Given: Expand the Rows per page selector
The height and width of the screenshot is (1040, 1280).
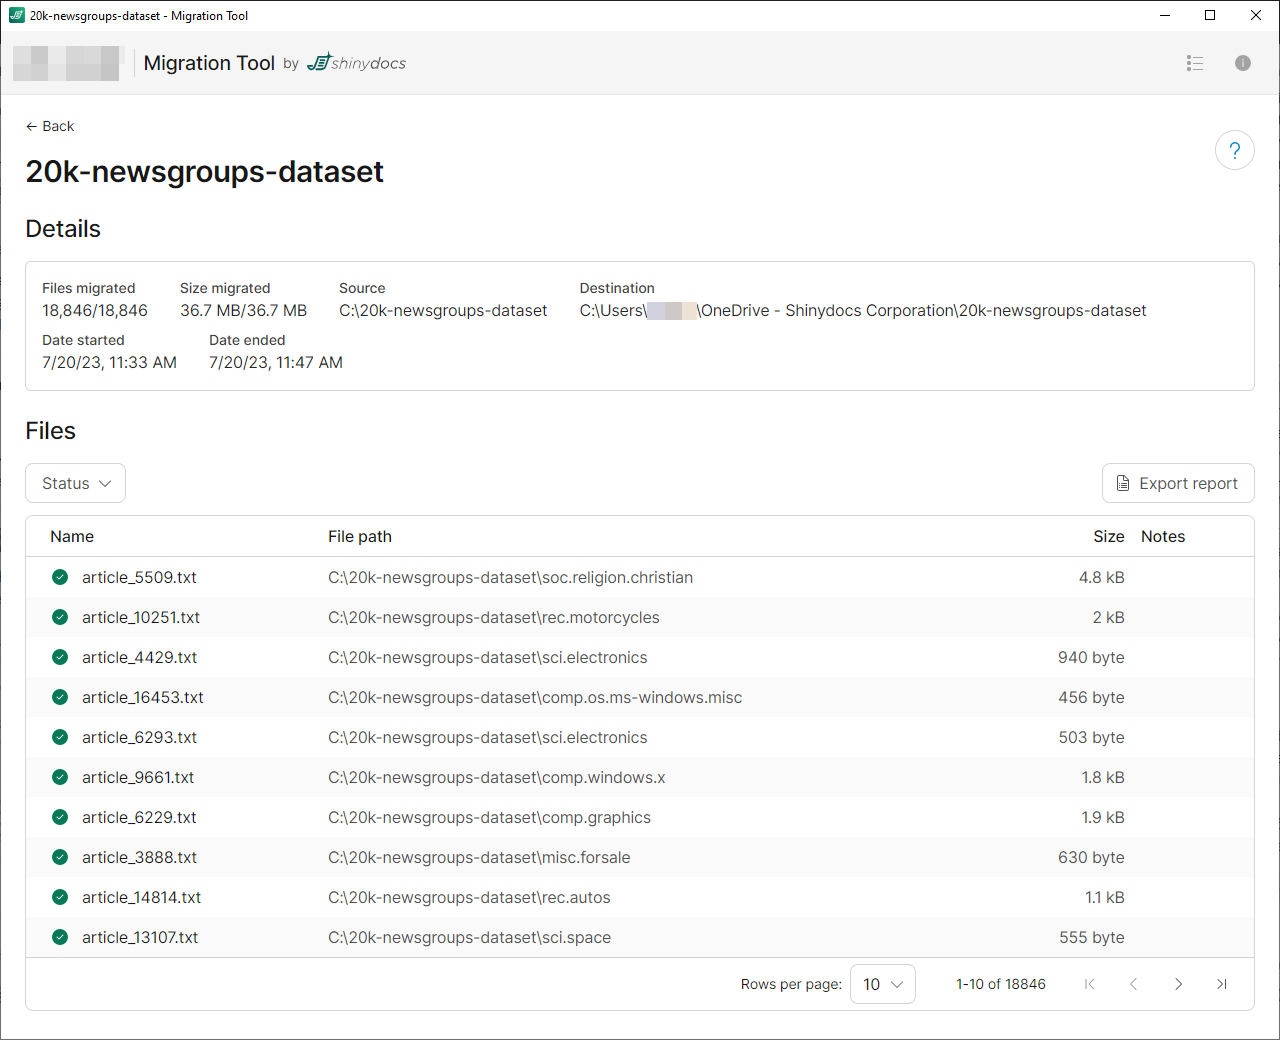Looking at the screenshot, I should (882, 984).
